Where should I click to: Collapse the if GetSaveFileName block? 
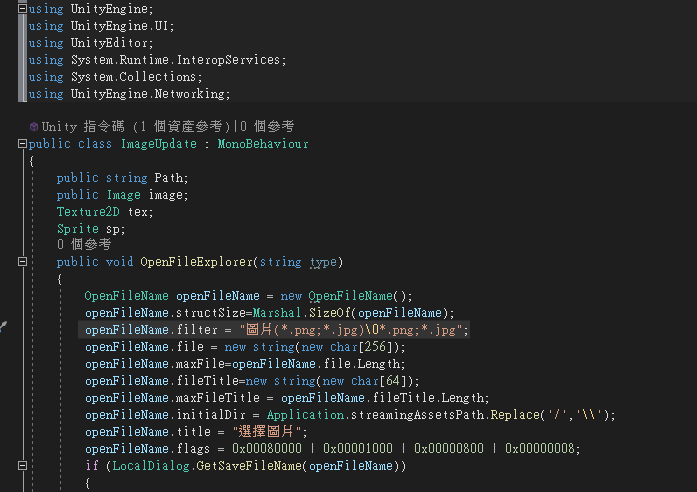22,465
